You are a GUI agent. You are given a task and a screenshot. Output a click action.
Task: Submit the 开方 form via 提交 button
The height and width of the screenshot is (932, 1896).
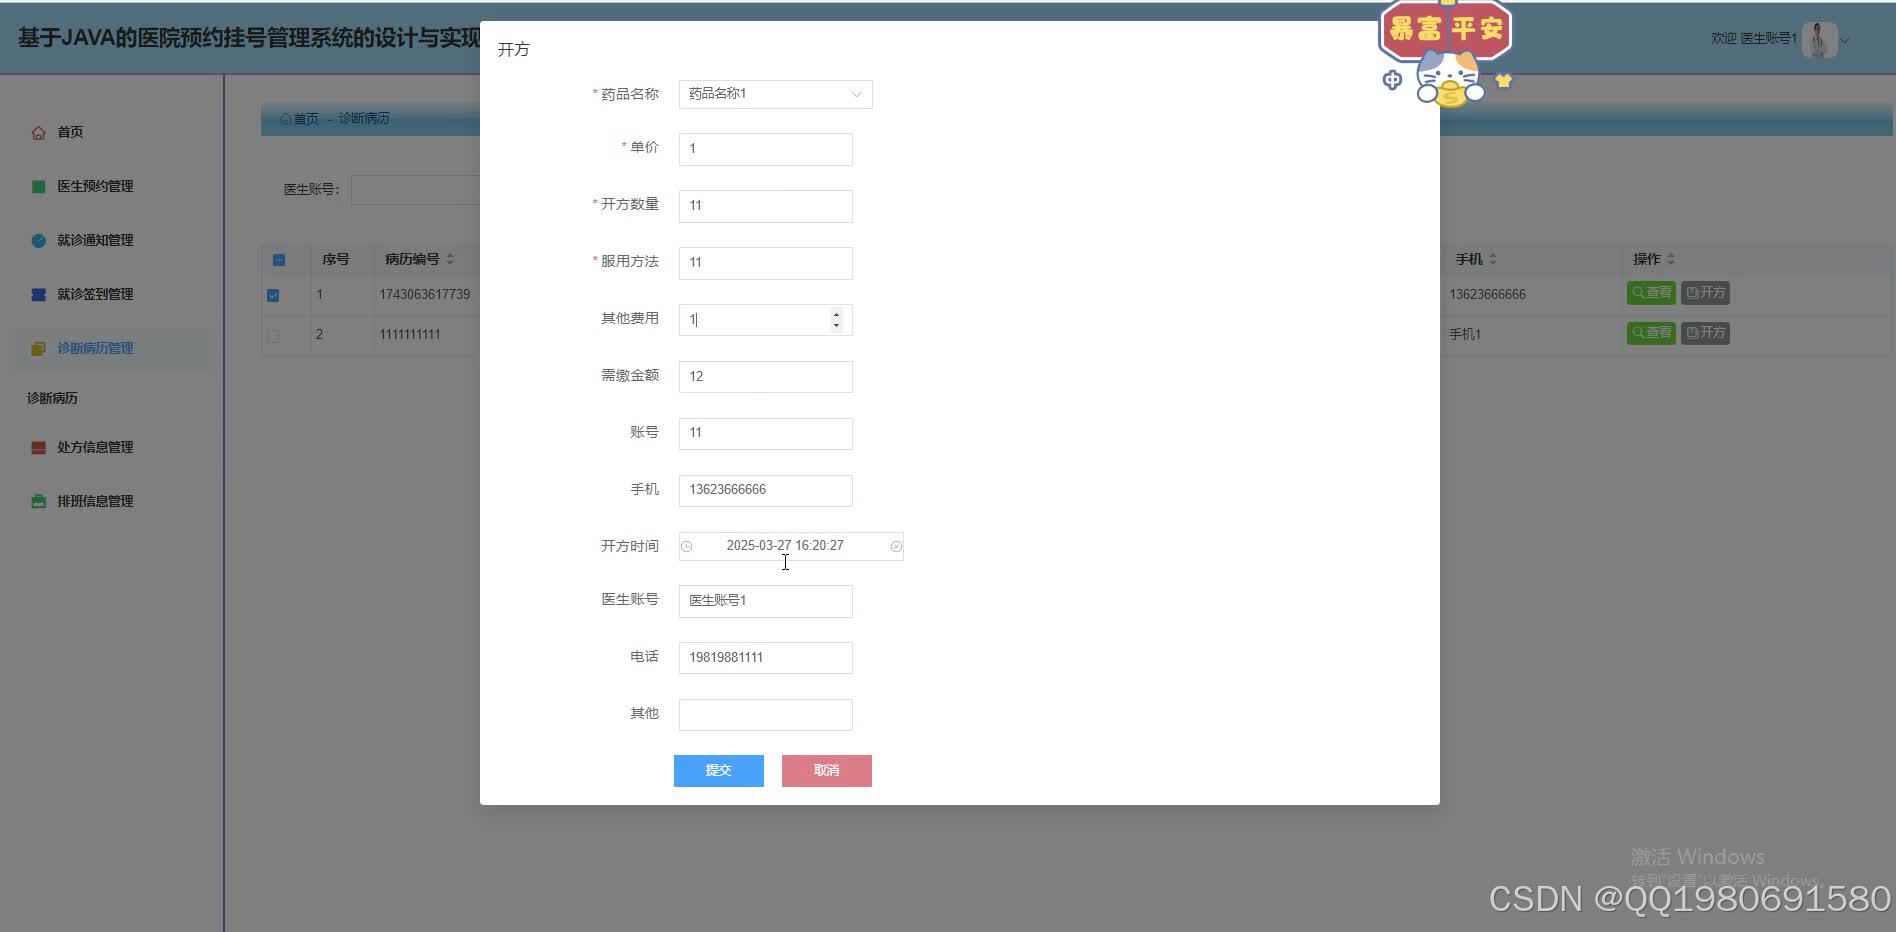click(x=718, y=770)
